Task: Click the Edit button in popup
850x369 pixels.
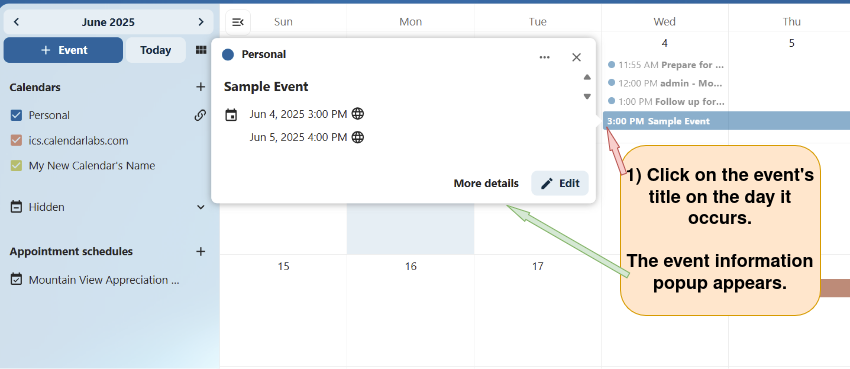Action: 559,183
